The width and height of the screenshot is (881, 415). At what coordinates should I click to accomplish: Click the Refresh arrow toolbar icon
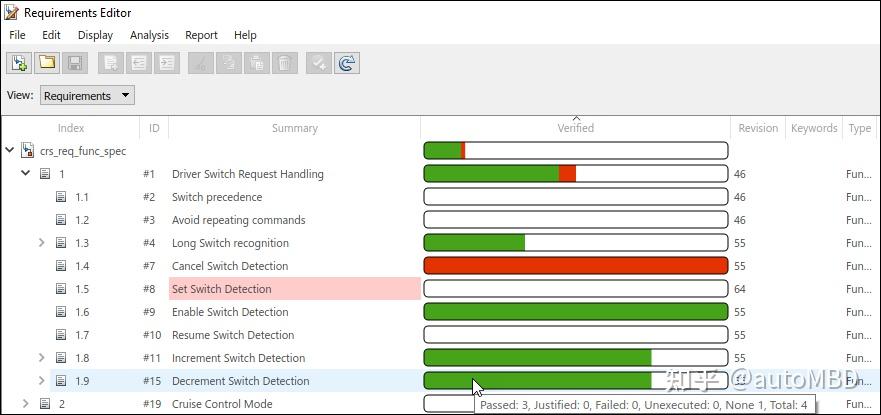[348, 63]
